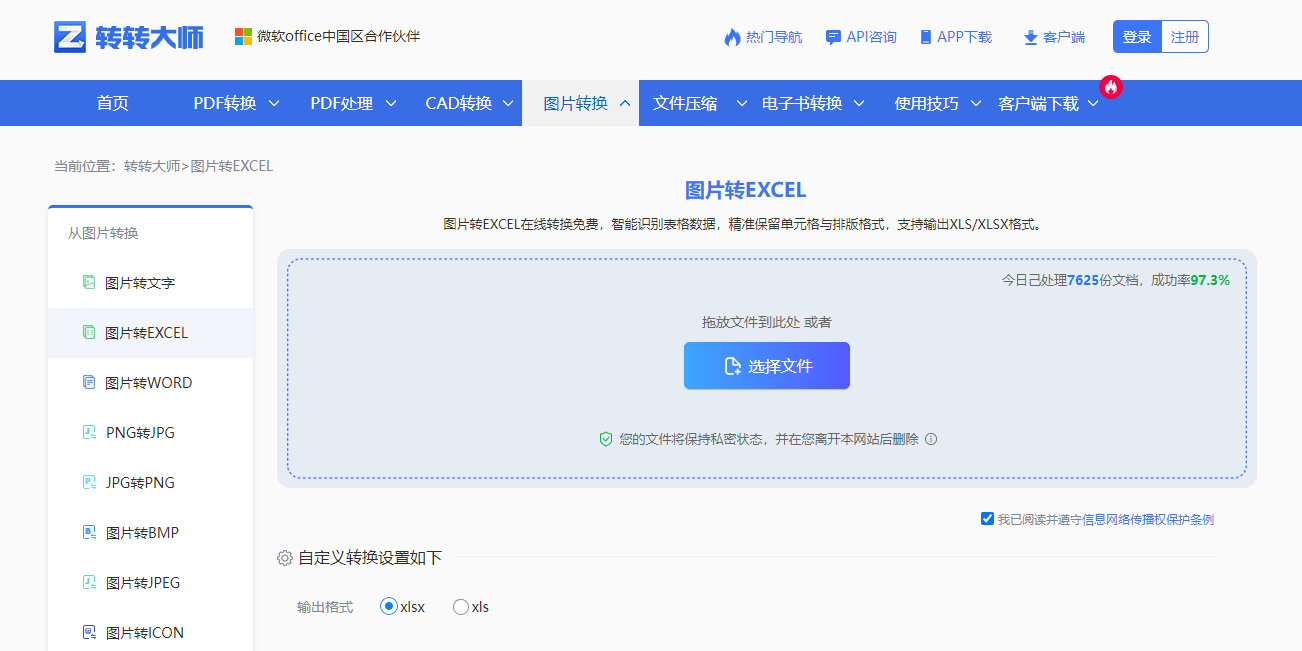Select the xlsx output format radio
The image size is (1302, 651).
pos(389,607)
